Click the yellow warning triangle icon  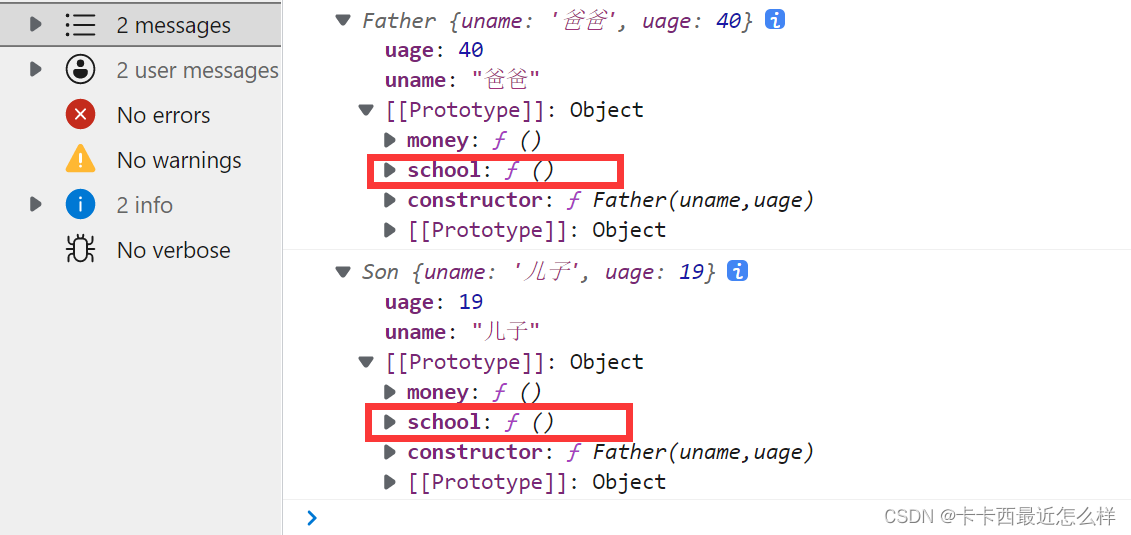(80, 159)
